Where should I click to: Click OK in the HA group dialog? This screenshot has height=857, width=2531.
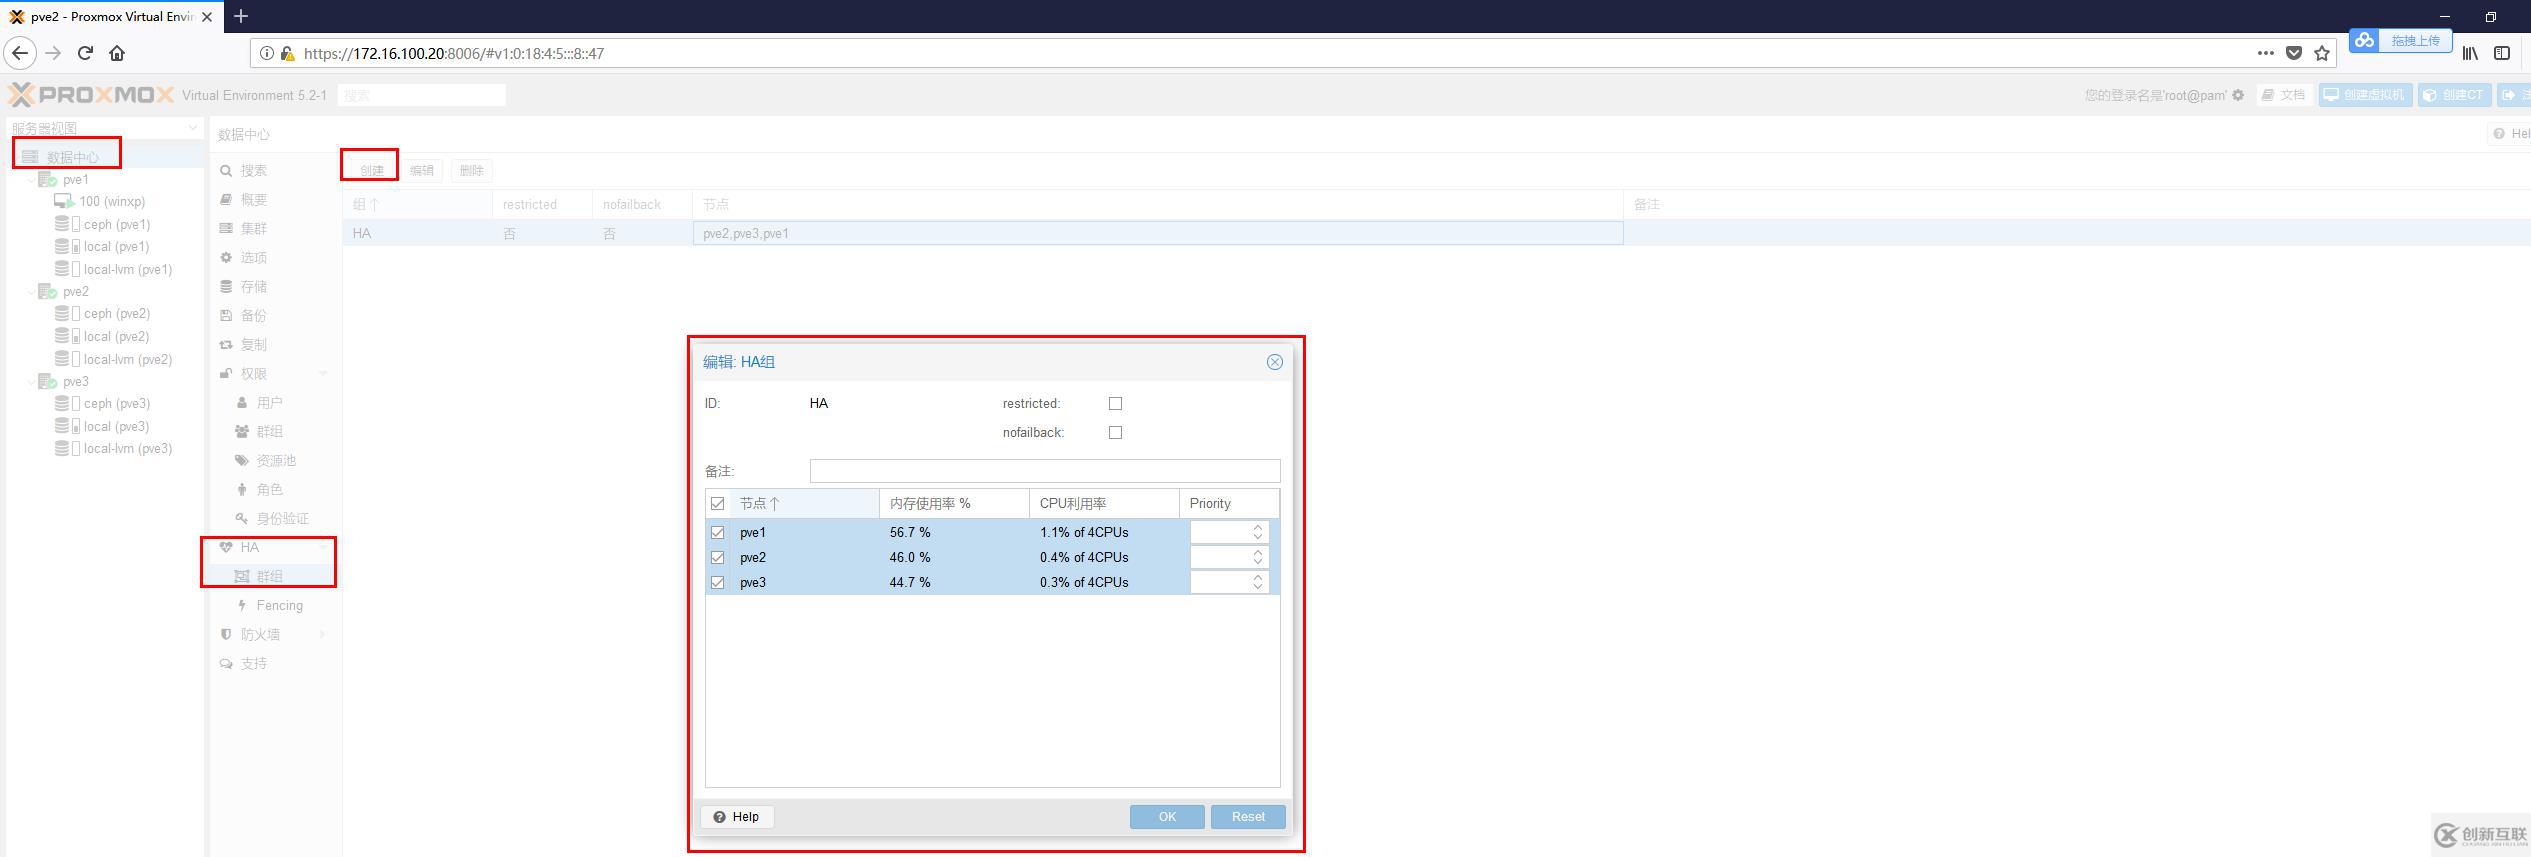coord(1167,817)
